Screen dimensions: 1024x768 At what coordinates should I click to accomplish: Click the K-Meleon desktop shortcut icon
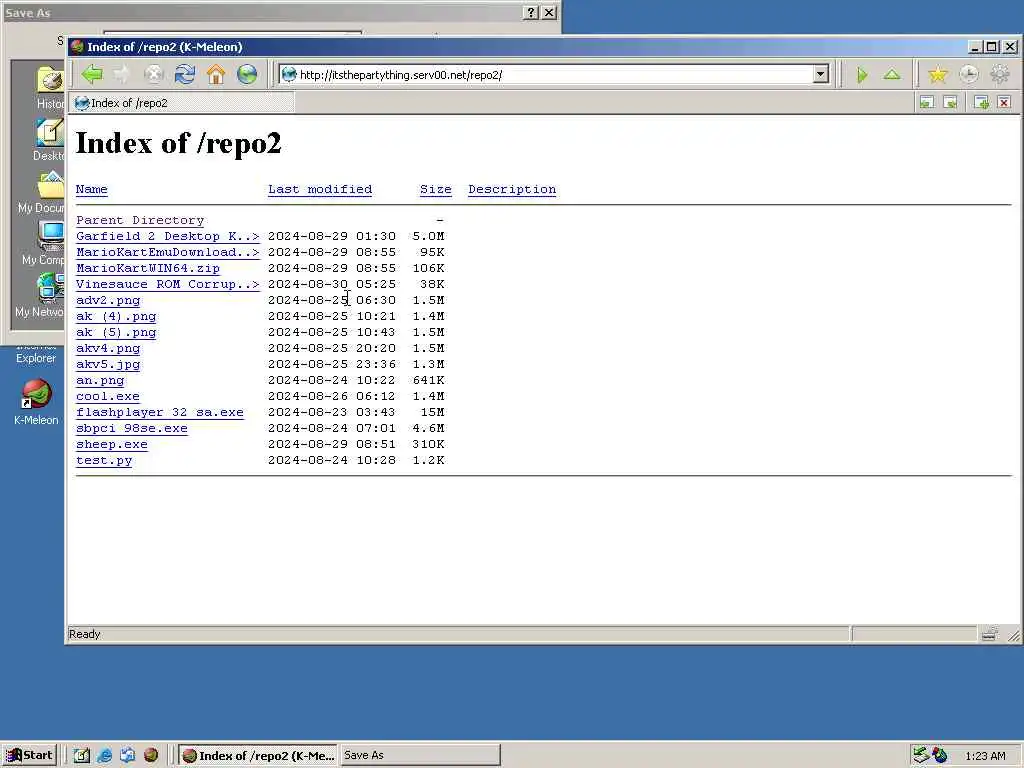[36, 394]
